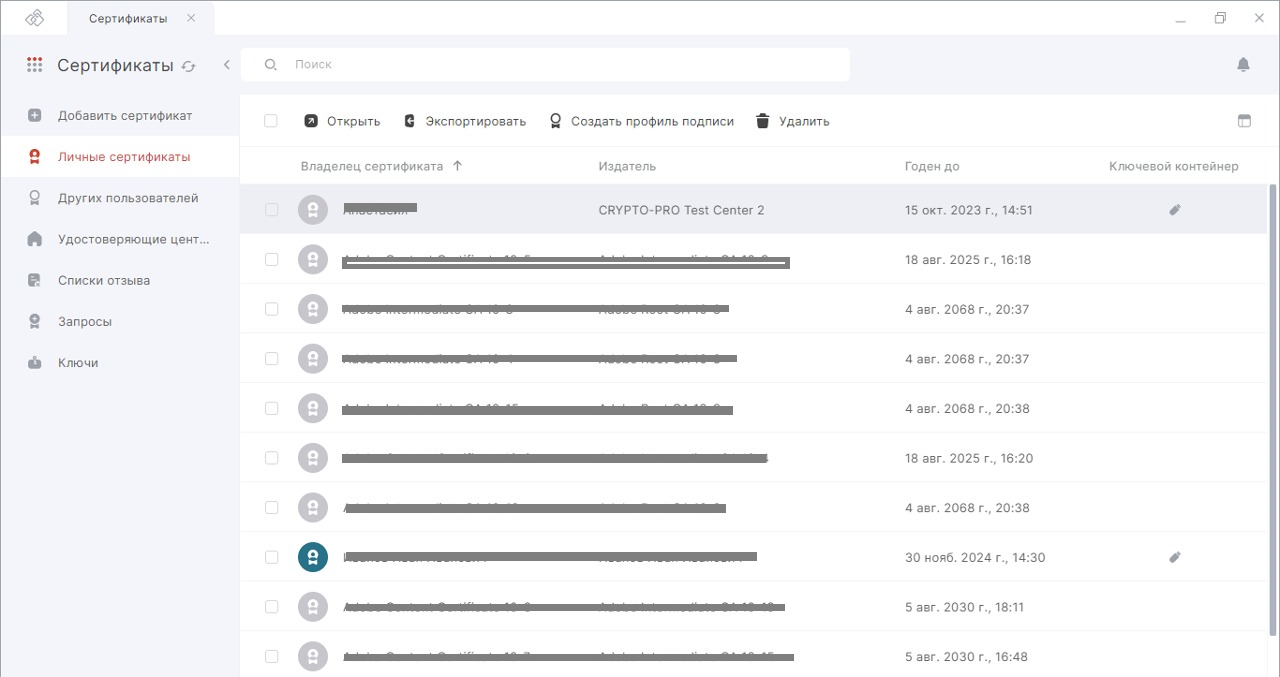This screenshot has width=1280, height=677.
Task: Click the vertical scrollbar of the list
Action: coord(1273,410)
